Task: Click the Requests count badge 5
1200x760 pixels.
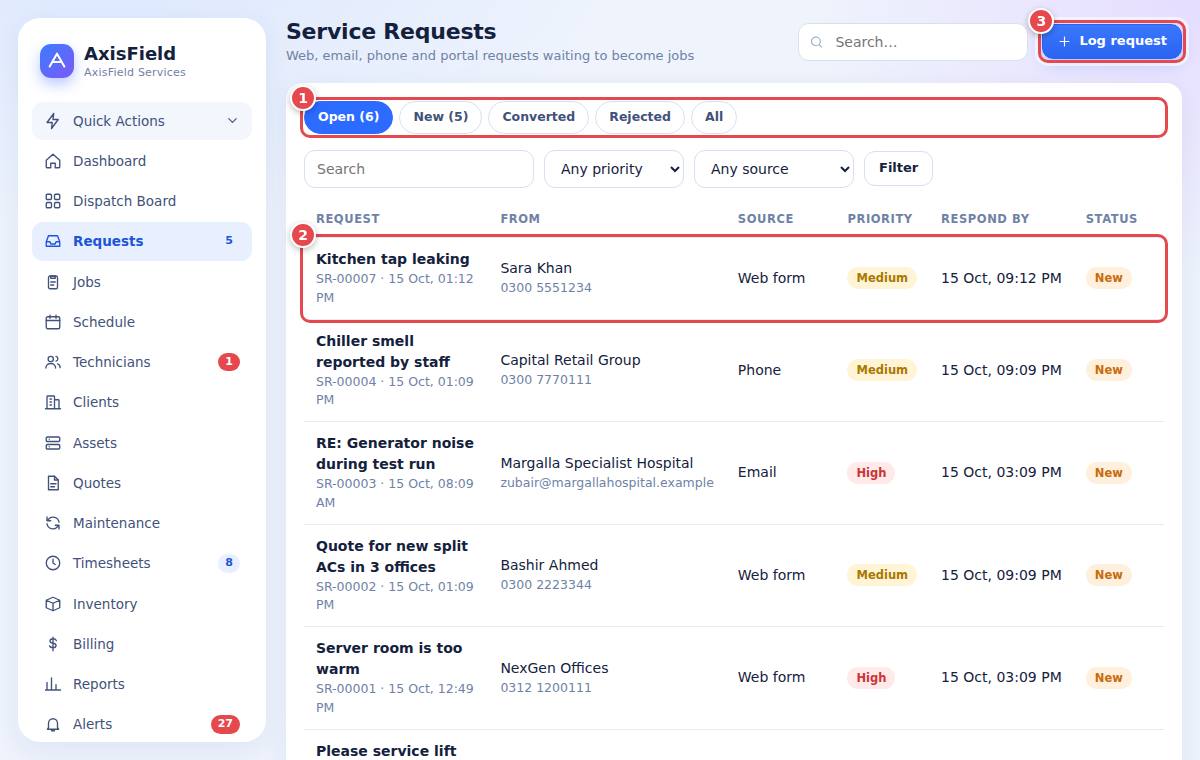Action: pos(229,241)
